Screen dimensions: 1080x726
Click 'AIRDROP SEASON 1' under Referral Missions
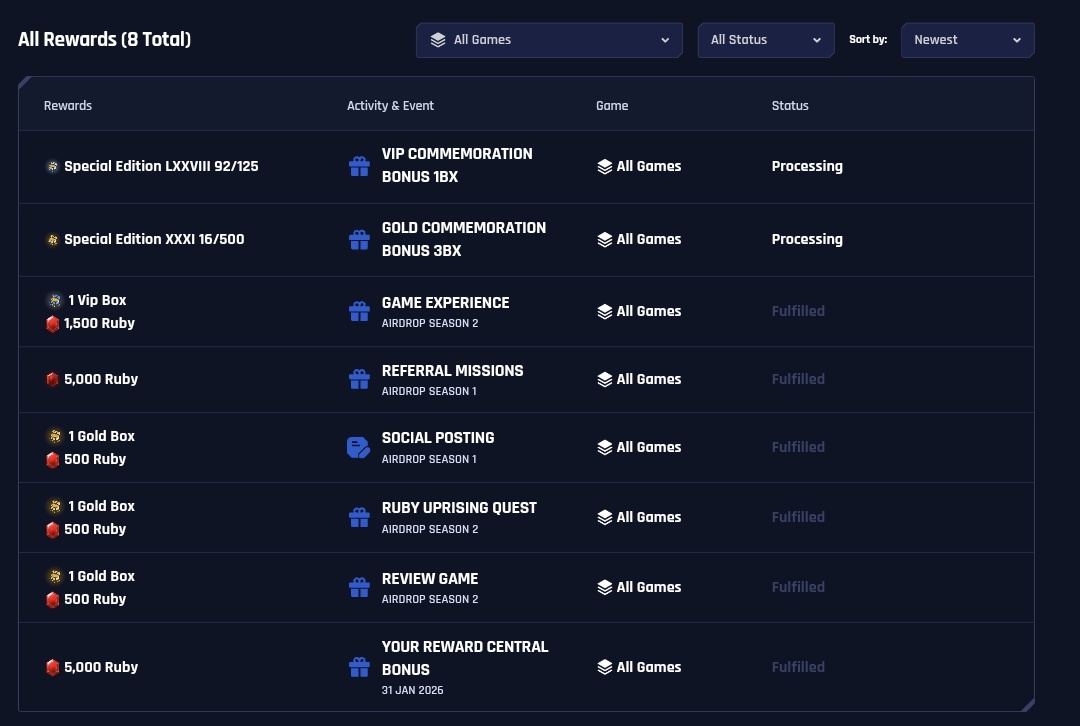click(429, 391)
